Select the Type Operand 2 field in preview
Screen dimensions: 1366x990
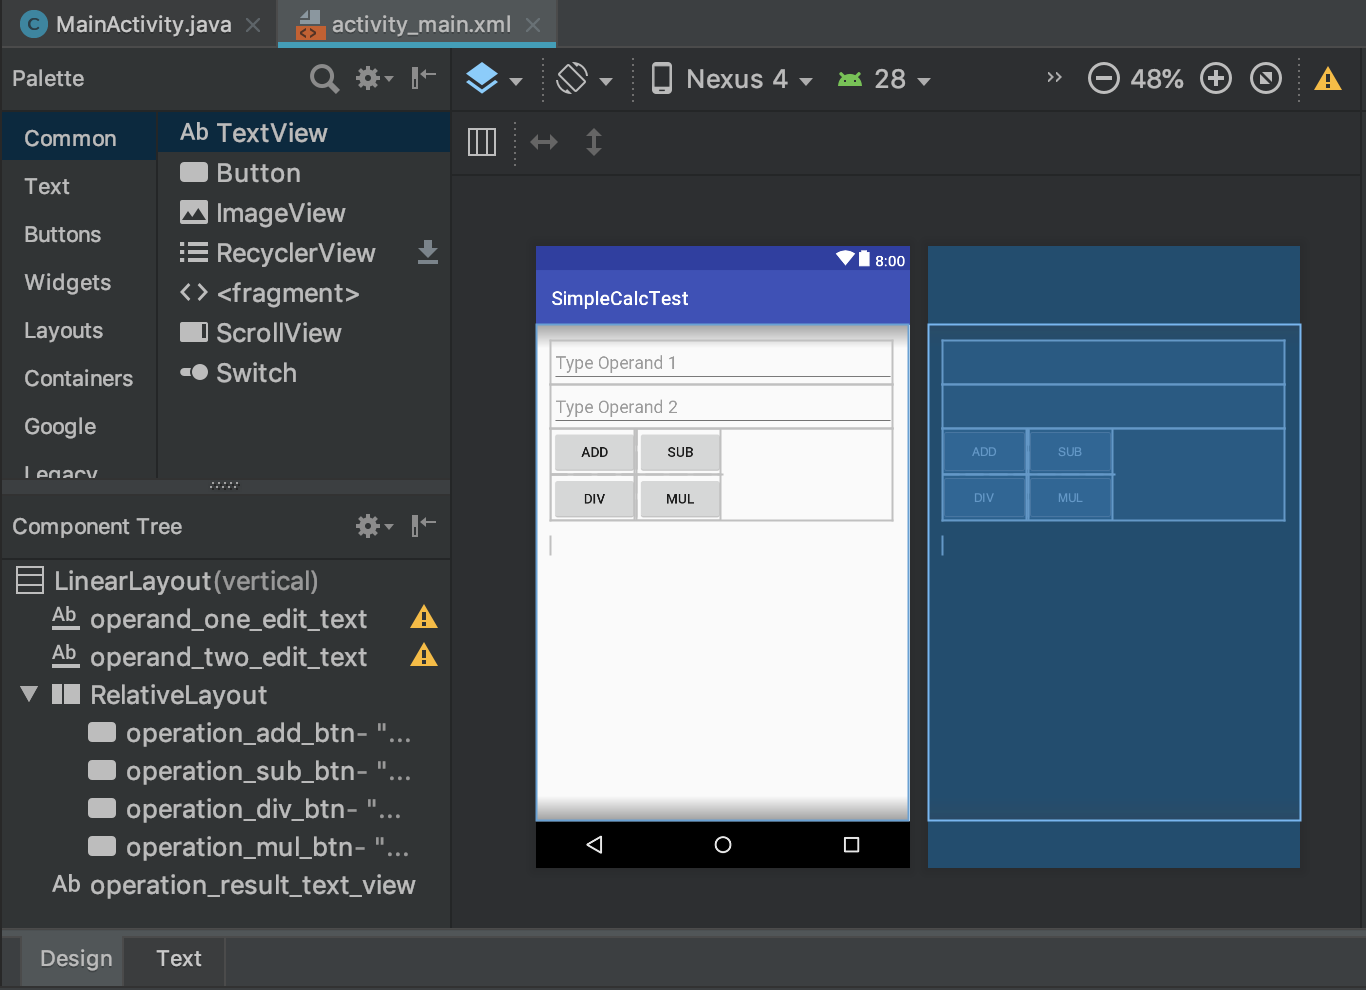click(x=721, y=404)
